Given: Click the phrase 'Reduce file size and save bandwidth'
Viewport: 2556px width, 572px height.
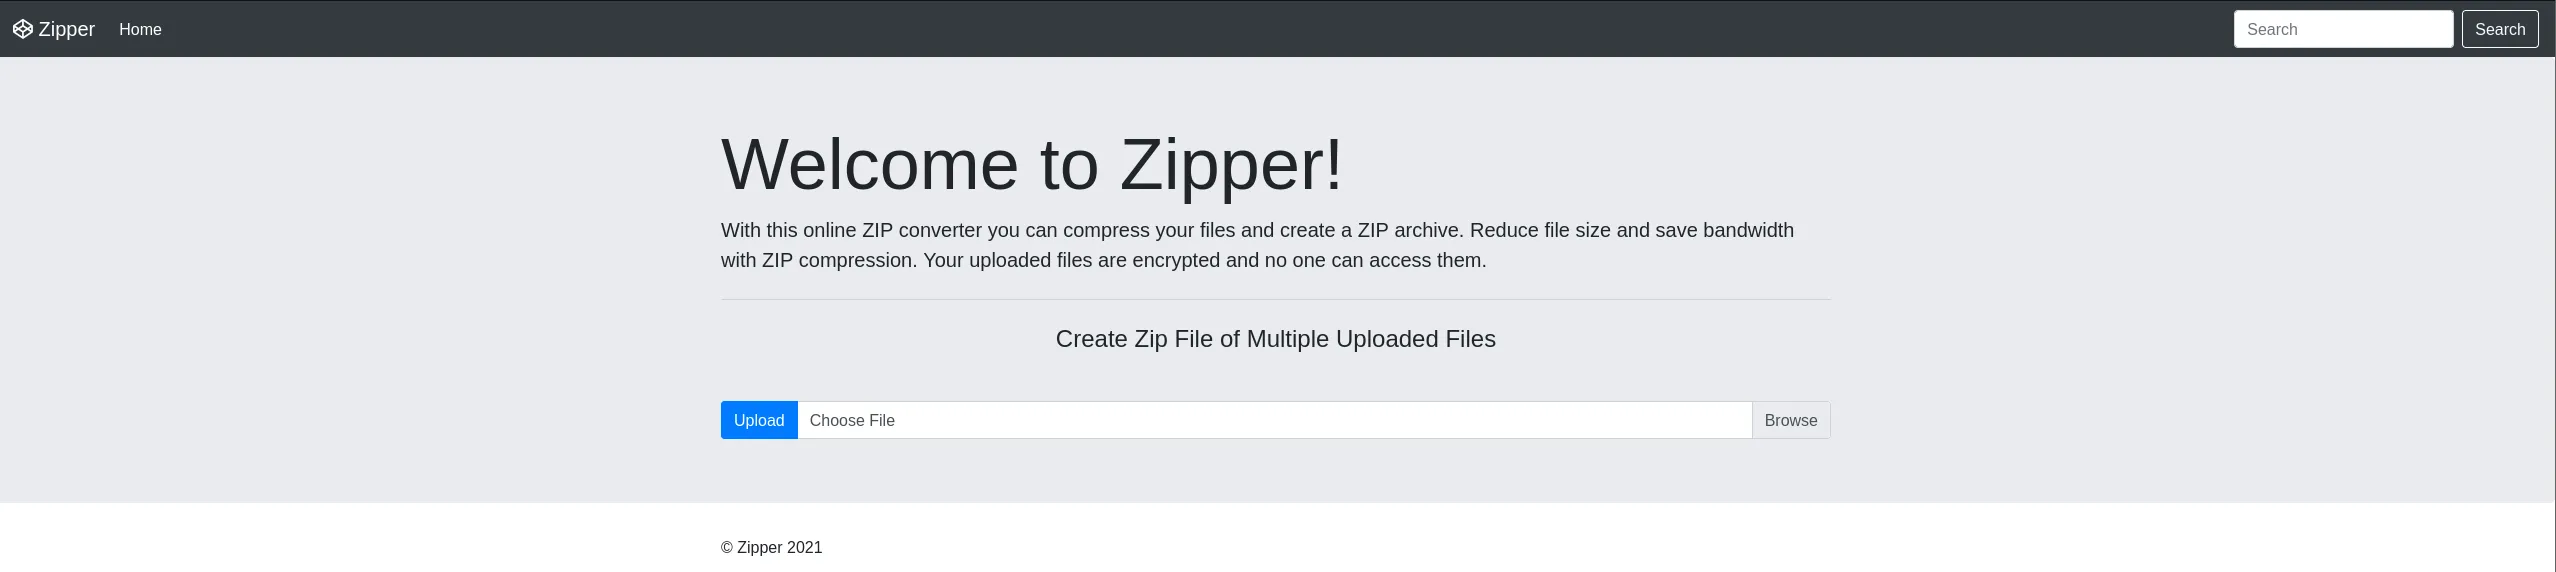Looking at the screenshot, I should (x=1632, y=230).
